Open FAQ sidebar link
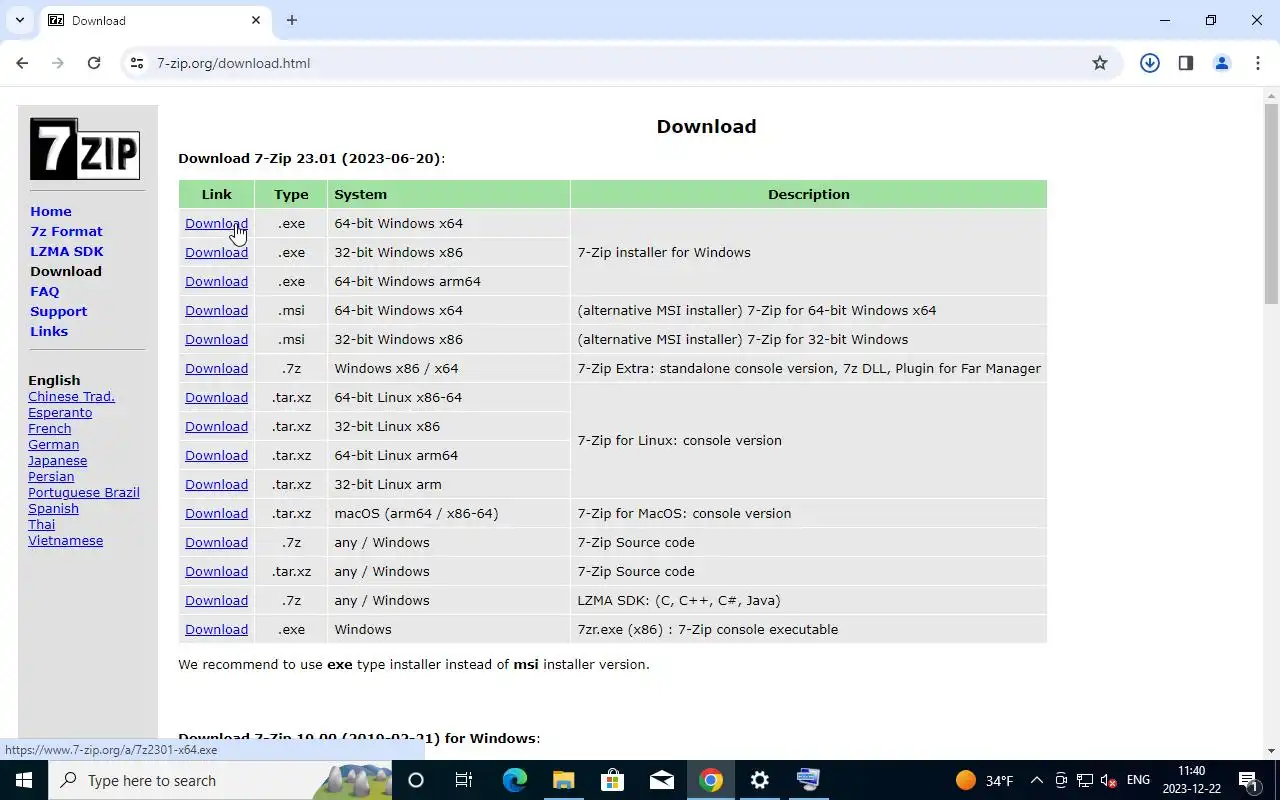Viewport: 1280px width, 800px height. (45, 291)
